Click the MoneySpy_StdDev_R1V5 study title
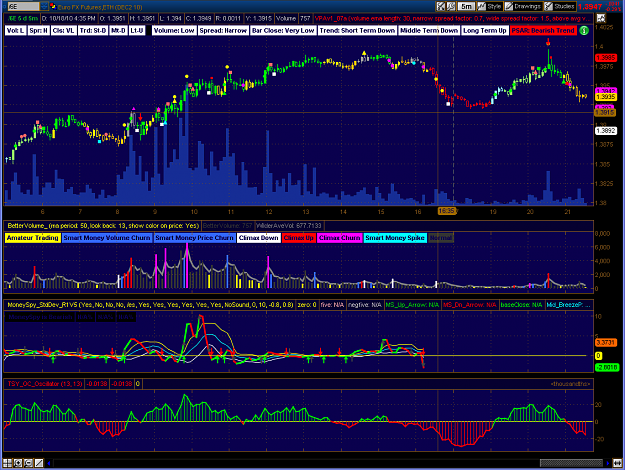The image size is (625, 470). click(150, 305)
